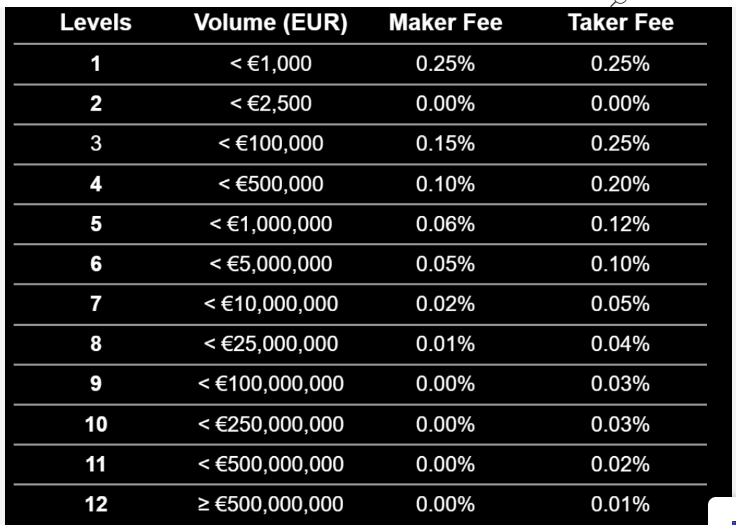Click the < €250,000,000 volume cell
The height and width of the screenshot is (525, 736).
pos(271,425)
